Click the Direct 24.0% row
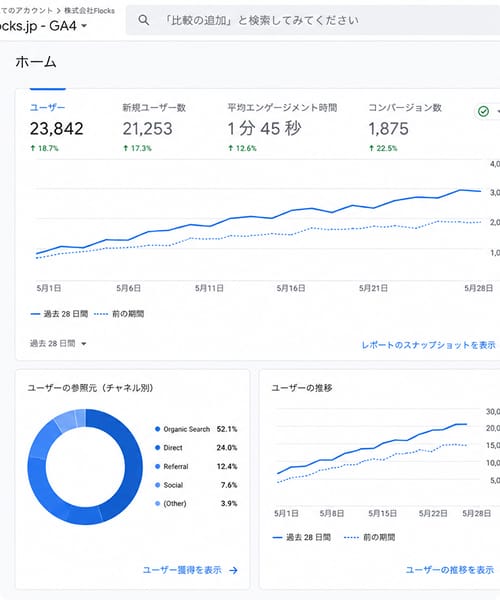The image size is (500, 600). [196, 447]
